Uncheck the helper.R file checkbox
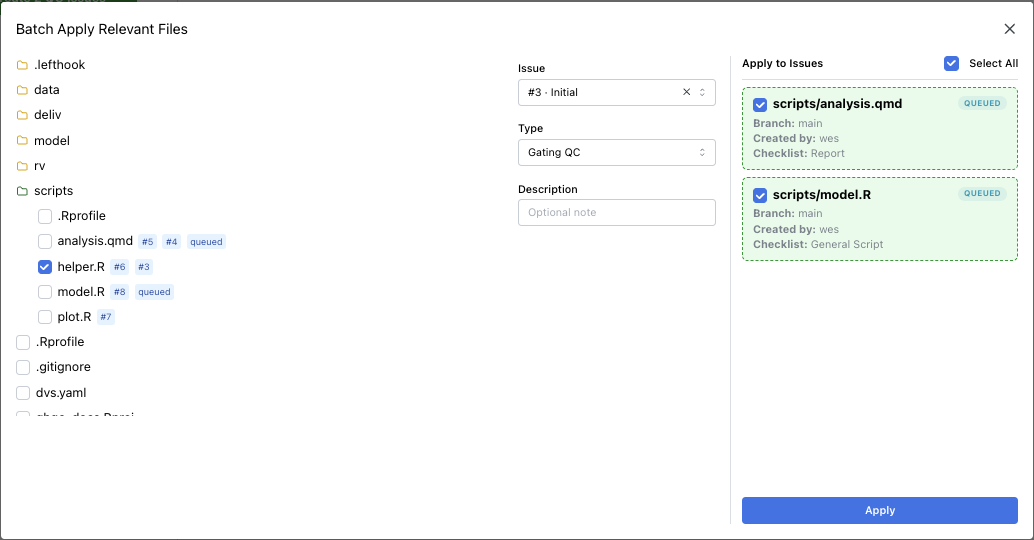The image size is (1034, 540). [45, 267]
